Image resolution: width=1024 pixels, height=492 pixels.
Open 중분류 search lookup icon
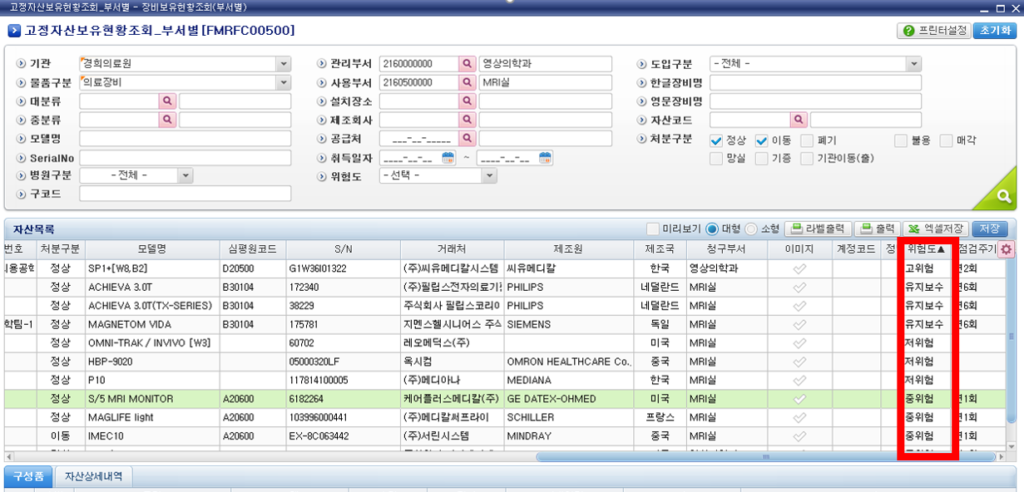(x=168, y=120)
